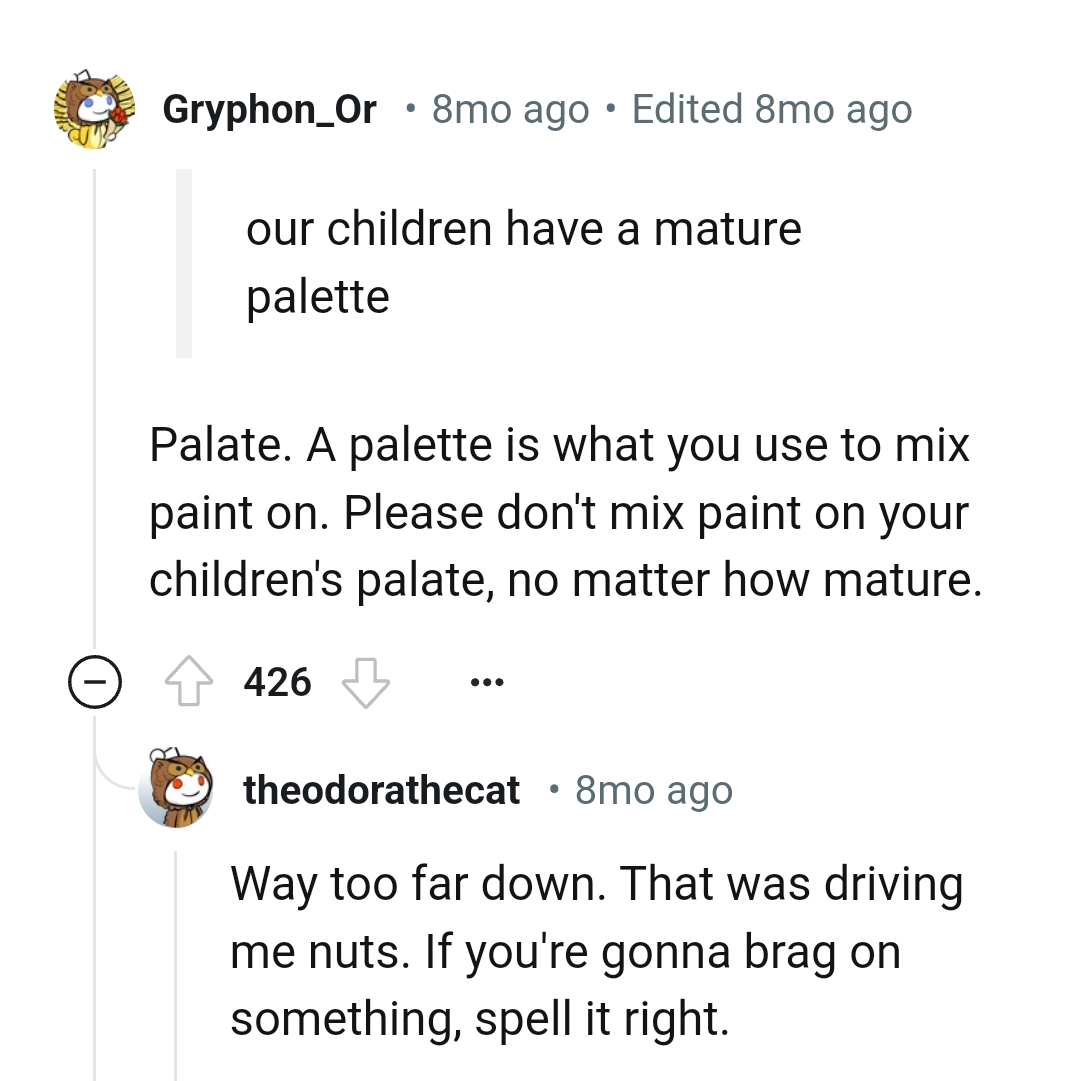Viewport: 1080px width, 1081px height.
Task: Upvote Gryphon_Or's comment
Action: coord(190,683)
